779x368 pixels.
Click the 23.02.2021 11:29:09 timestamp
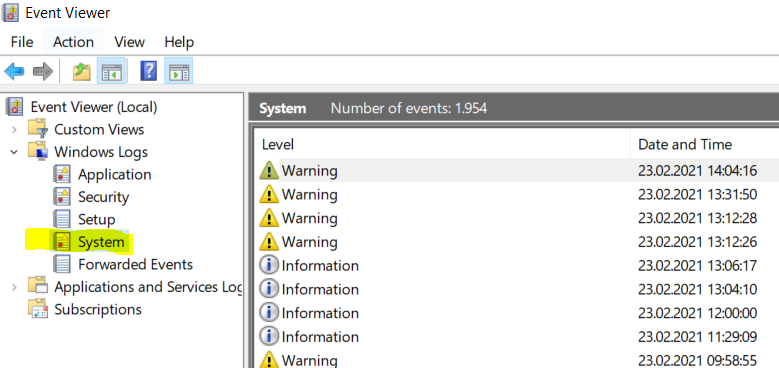[698, 337]
